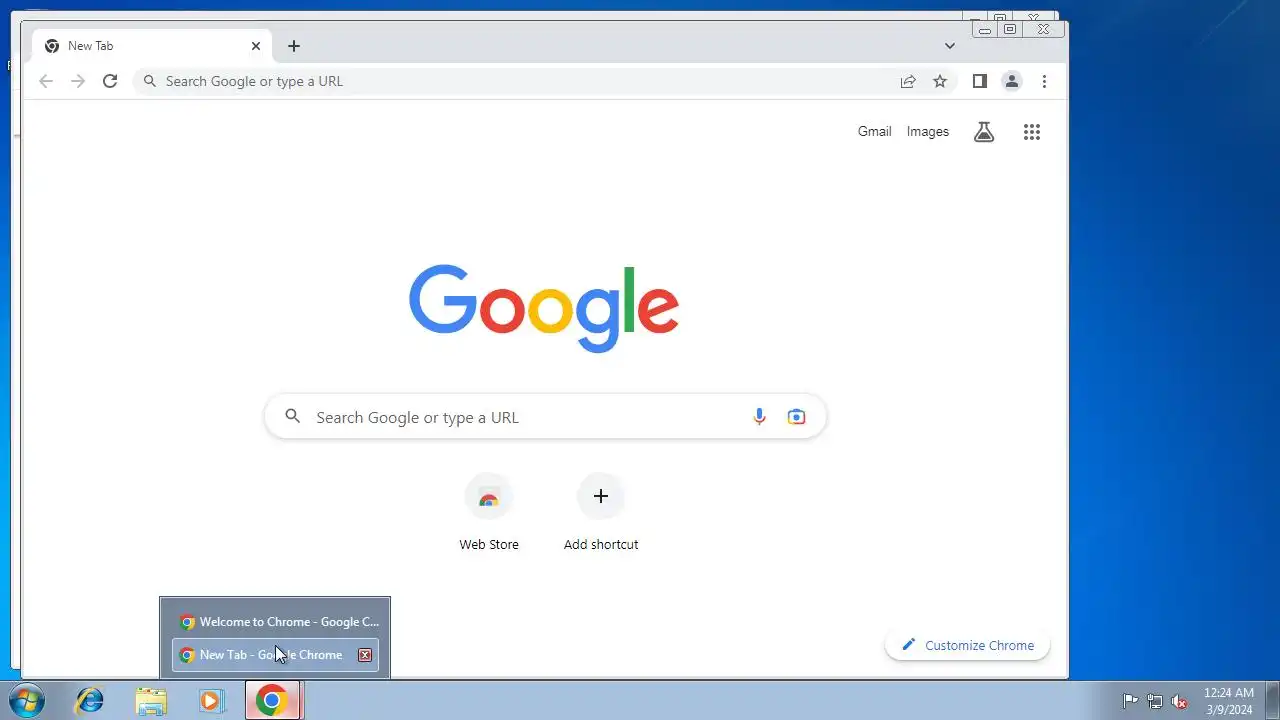Select the New Tab browser tab
Screen dimensions: 1280x720
click(x=152, y=46)
